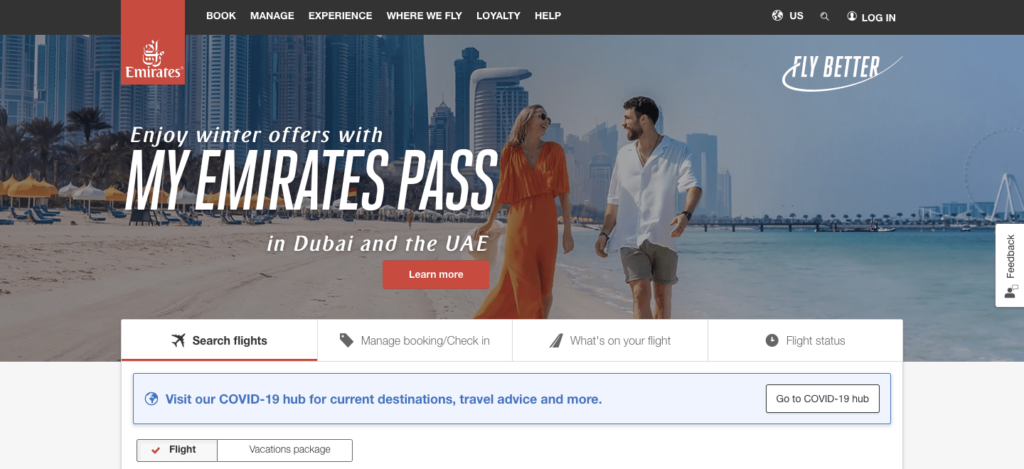Click the user profile icon beside LOG IN

click(852, 16)
